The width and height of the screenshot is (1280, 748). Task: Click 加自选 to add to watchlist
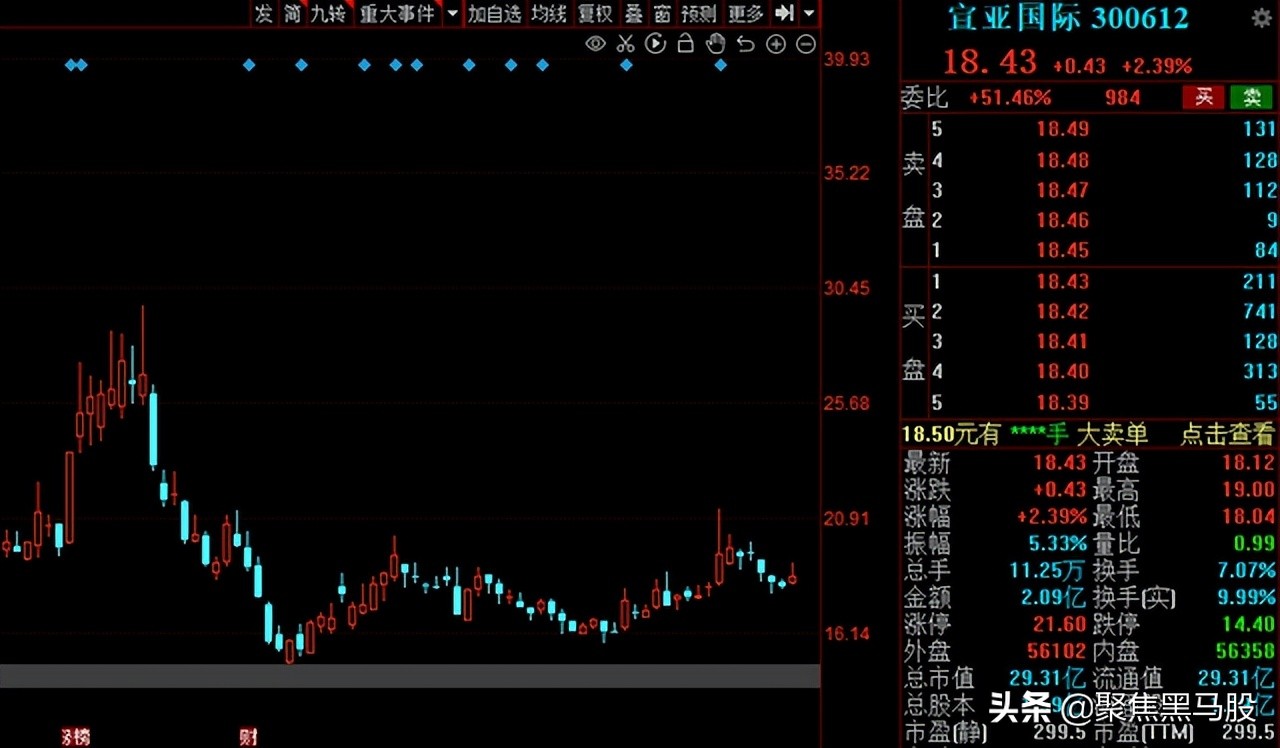pos(495,13)
